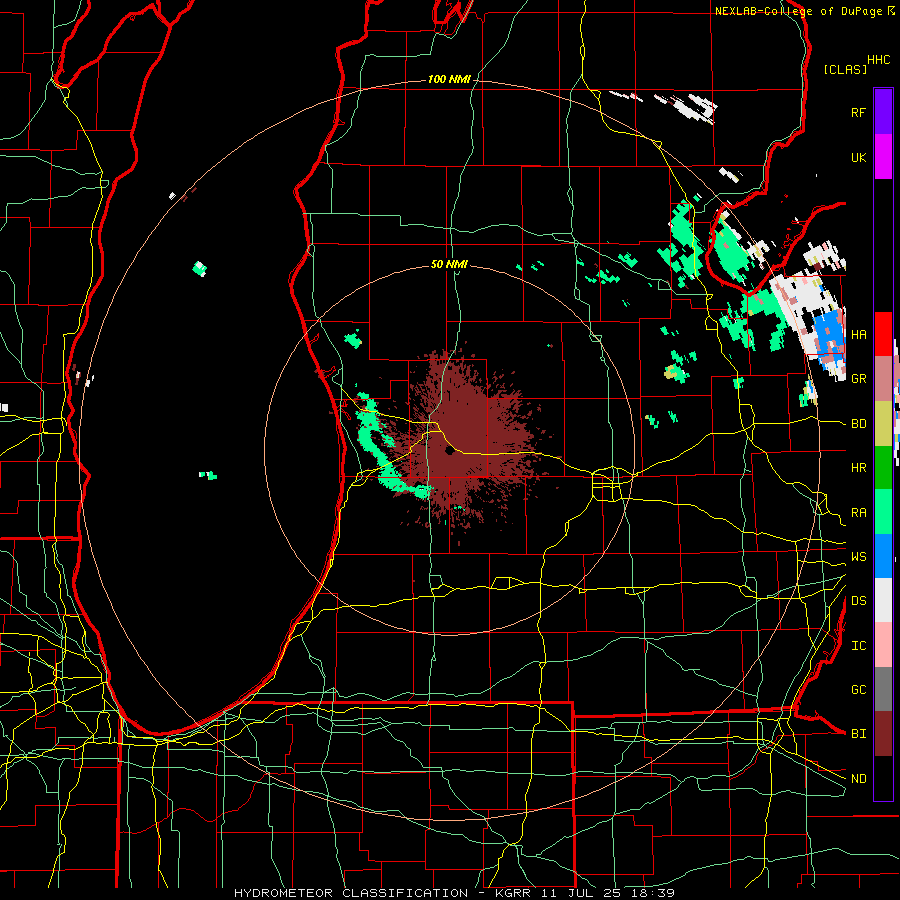The height and width of the screenshot is (900, 900).
Task: Click the HA red legend swatch
Action: [x=883, y=334]
